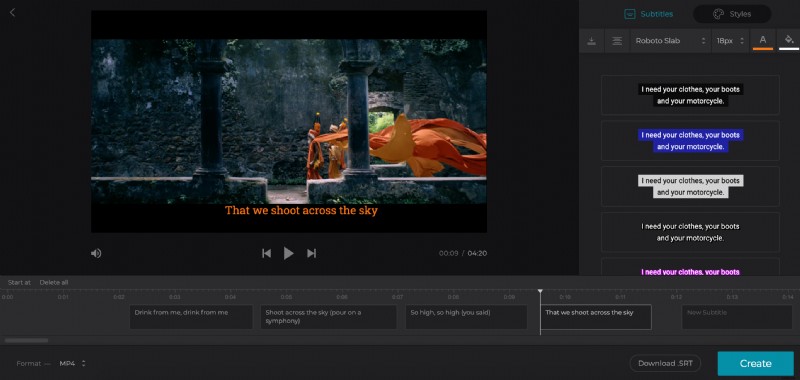Image resolution: width=800 pixels, height=380 pixels.
Task: Skip to previous subtitle
Action: (266, 253)
